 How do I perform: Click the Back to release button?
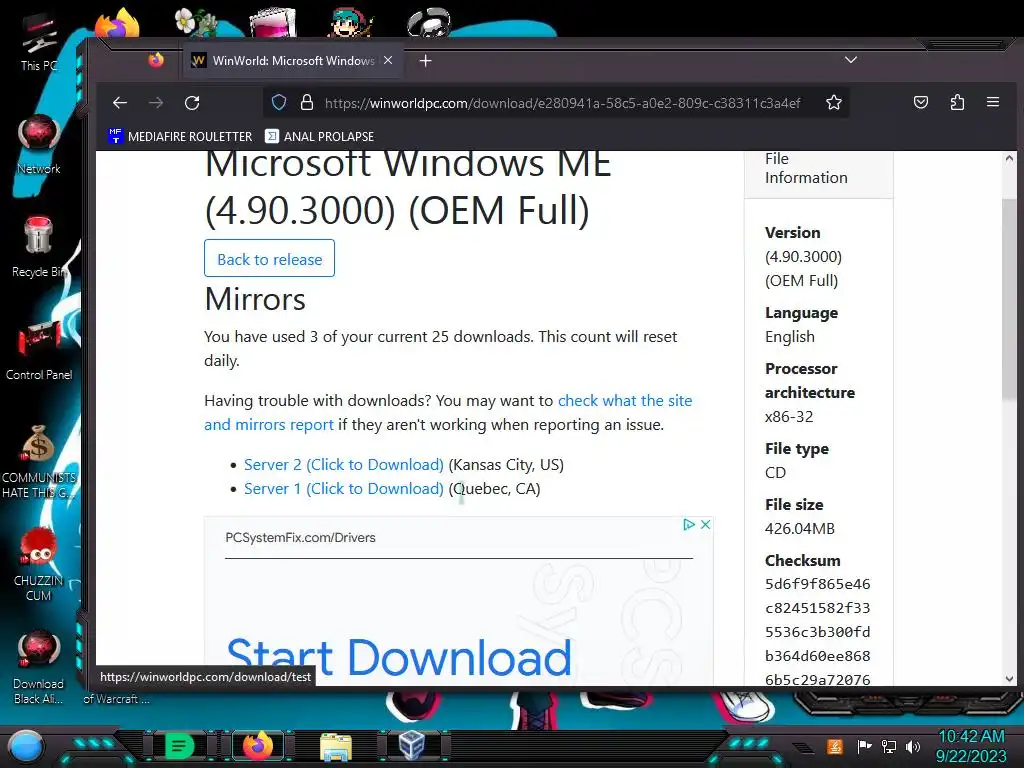[x=269, y=259]
